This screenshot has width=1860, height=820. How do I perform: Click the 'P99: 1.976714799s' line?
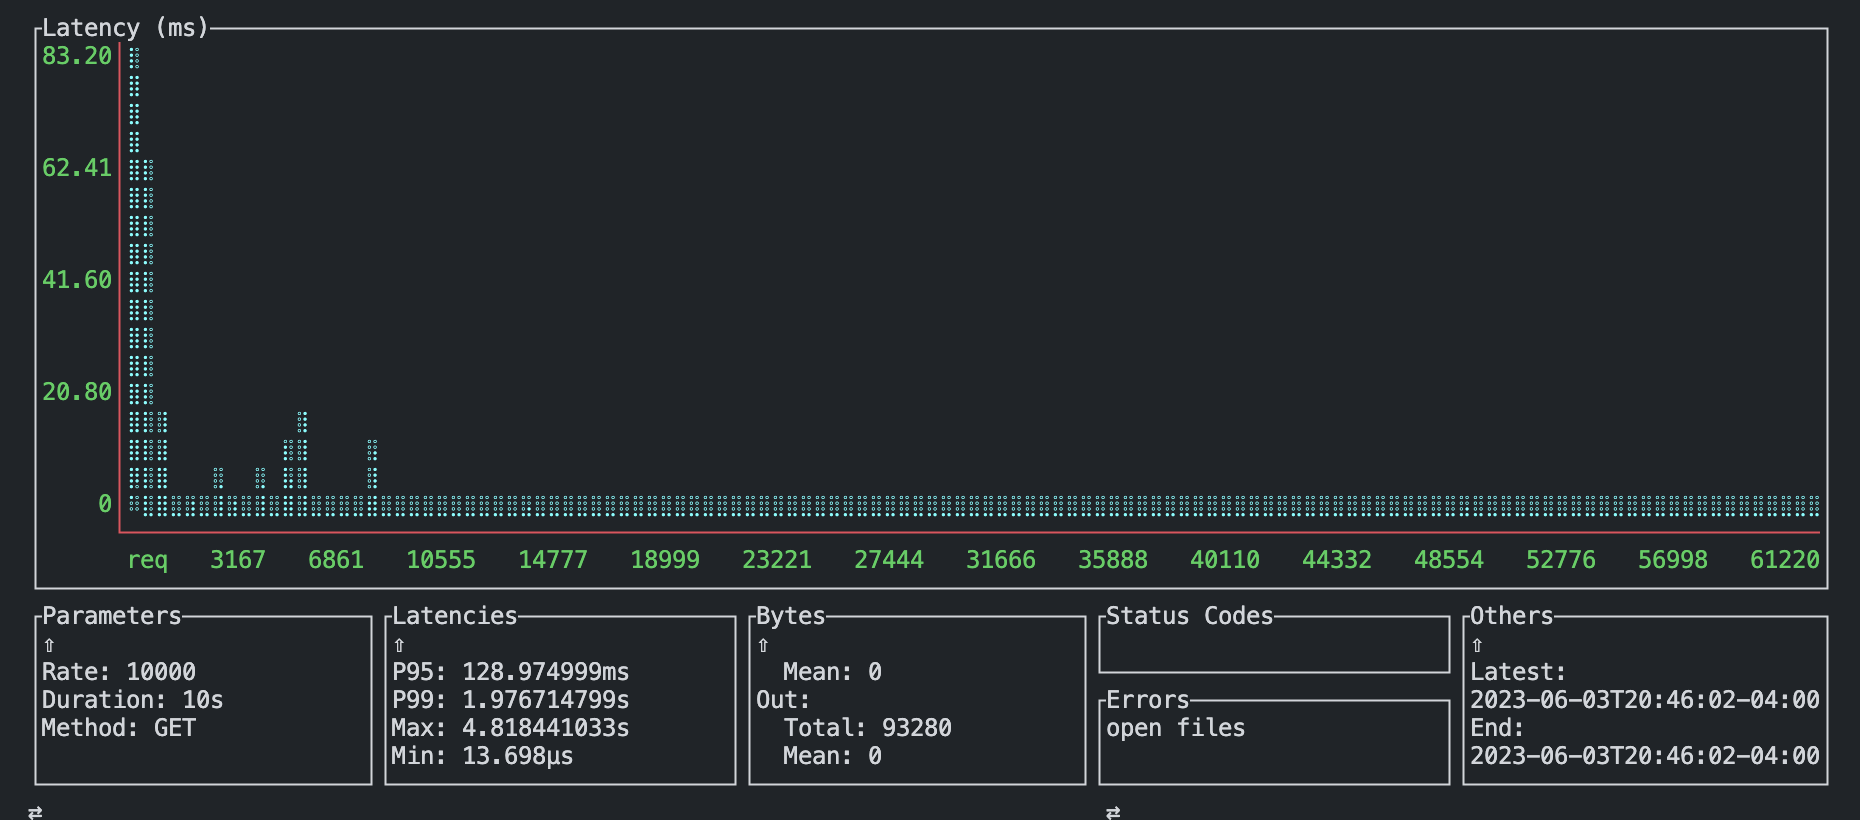point(511,700)
